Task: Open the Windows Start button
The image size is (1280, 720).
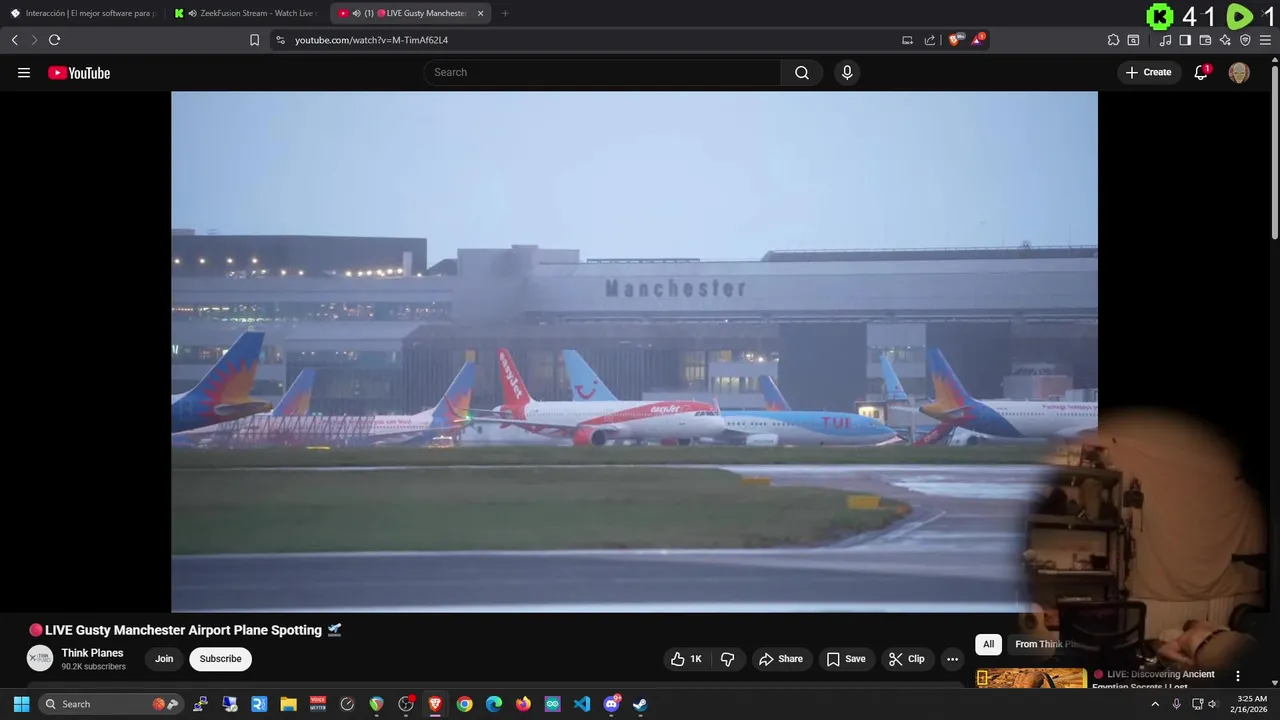Action: coord(21,704)
